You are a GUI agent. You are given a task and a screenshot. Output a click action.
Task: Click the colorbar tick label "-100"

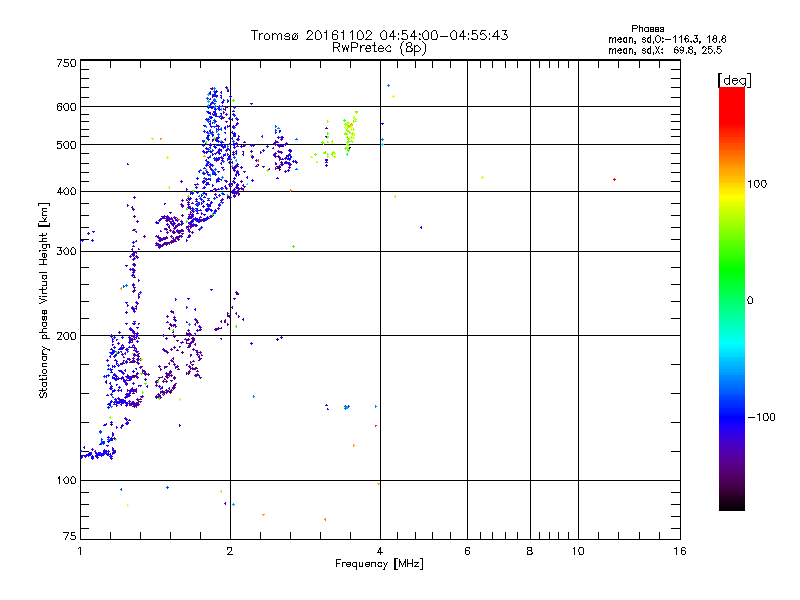coord(761,417)
